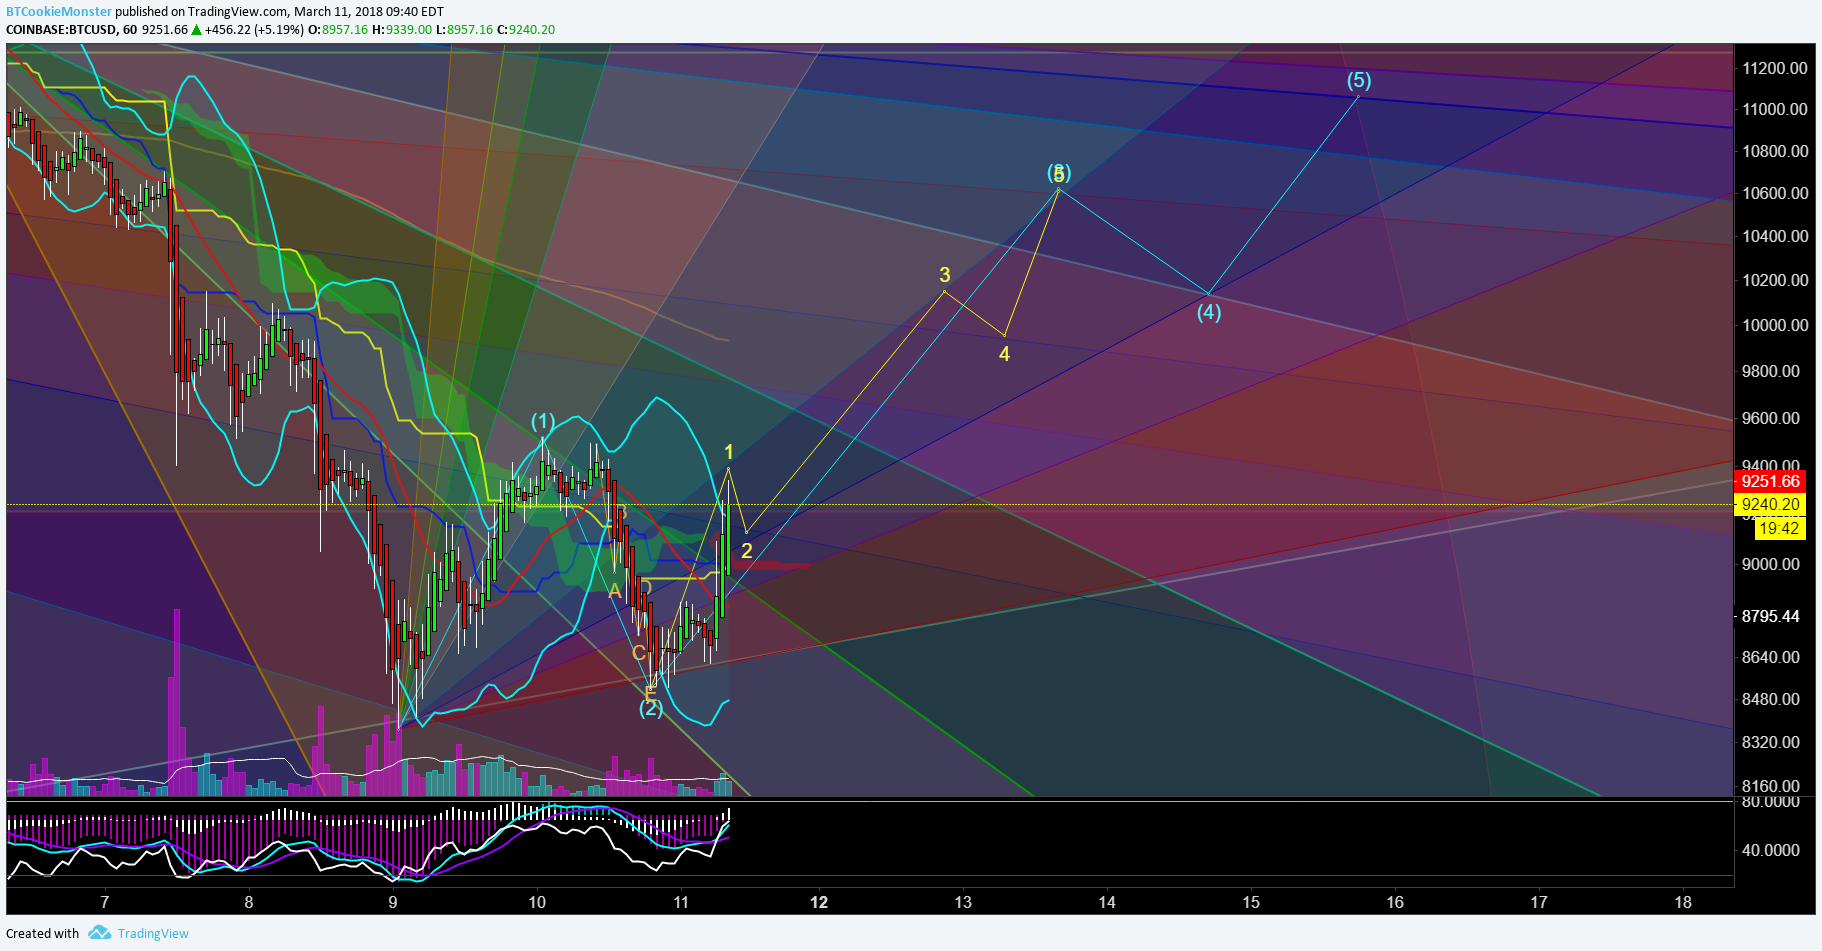
Task: Click the 10600.00 price axis label
Action: [1775, 193]
